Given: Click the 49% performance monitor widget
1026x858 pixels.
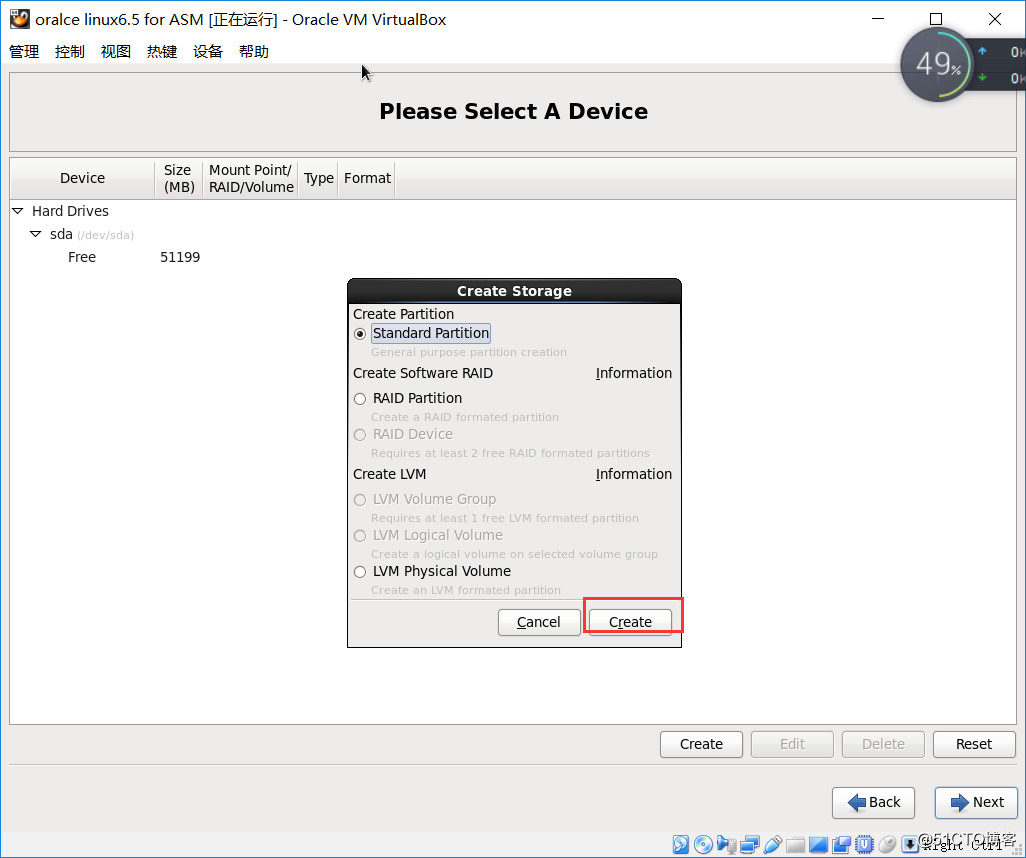Looking at the screenshot, I should [x=939, y=64].
